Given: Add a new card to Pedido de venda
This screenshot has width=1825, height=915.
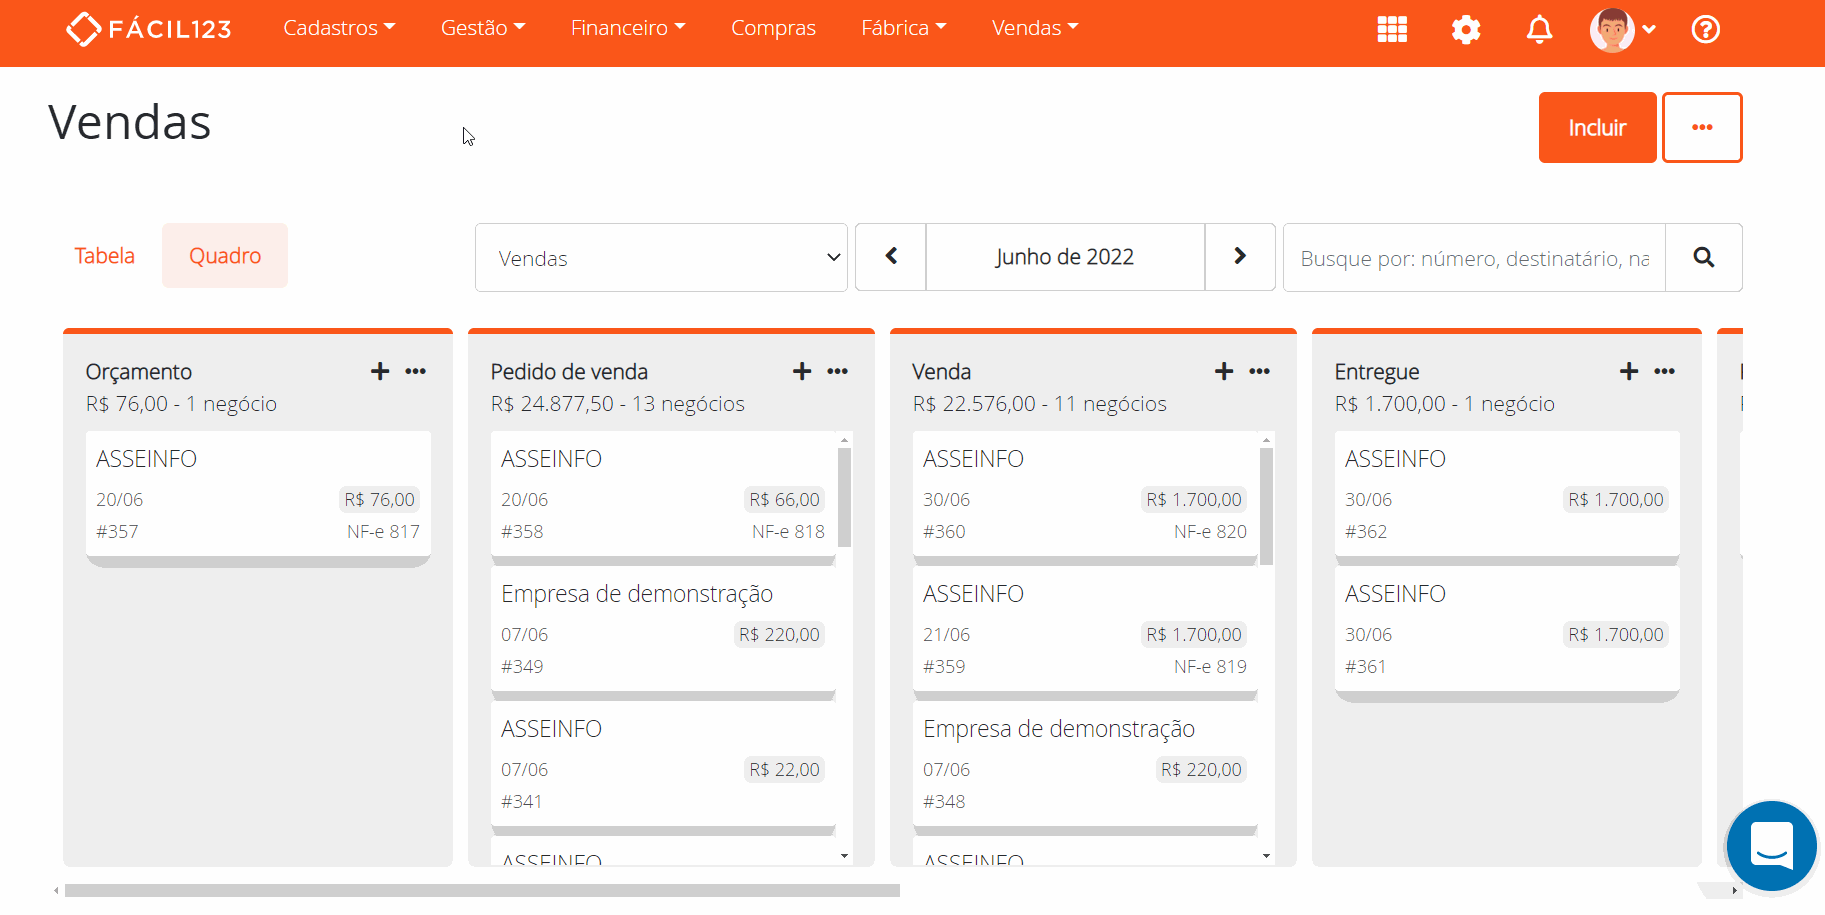Looking at the screenshot, I should (801, 371).
